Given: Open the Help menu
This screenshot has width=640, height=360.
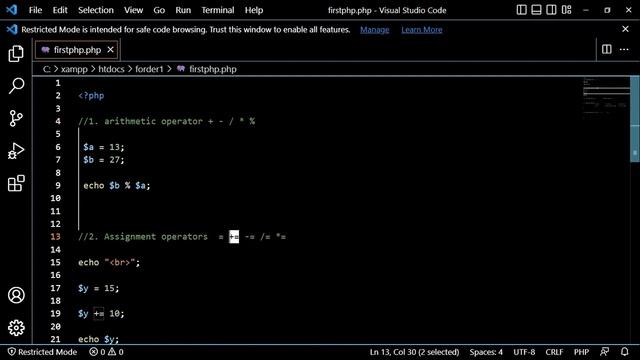Looking at the screenshot, I should click(x=254, y=10).
